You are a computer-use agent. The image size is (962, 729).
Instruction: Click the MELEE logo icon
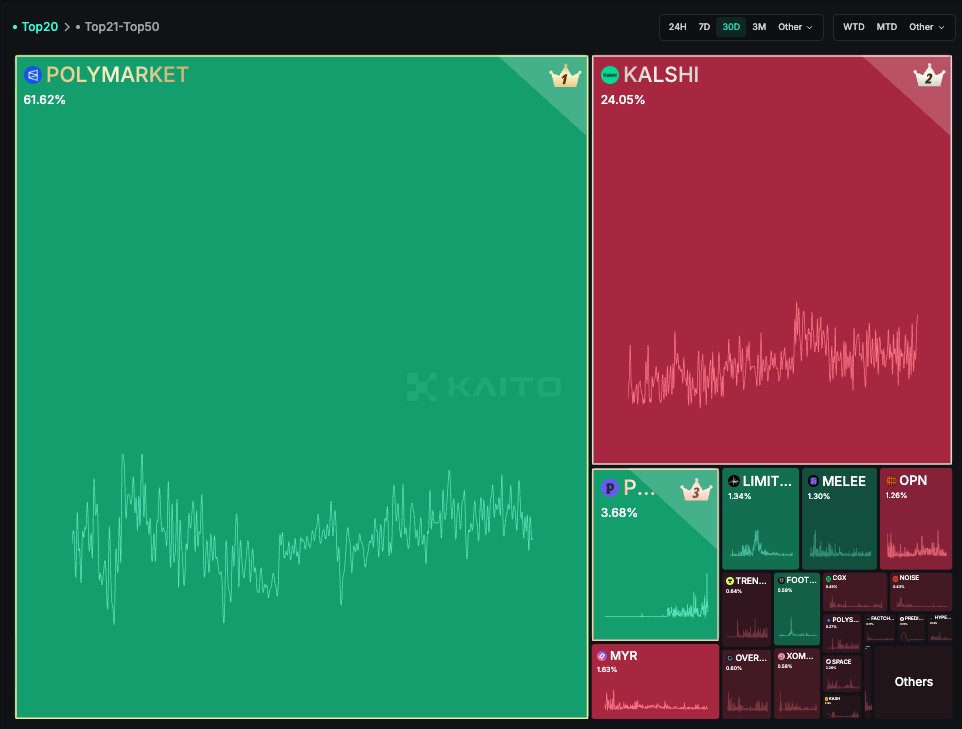(x=813, y=481)
